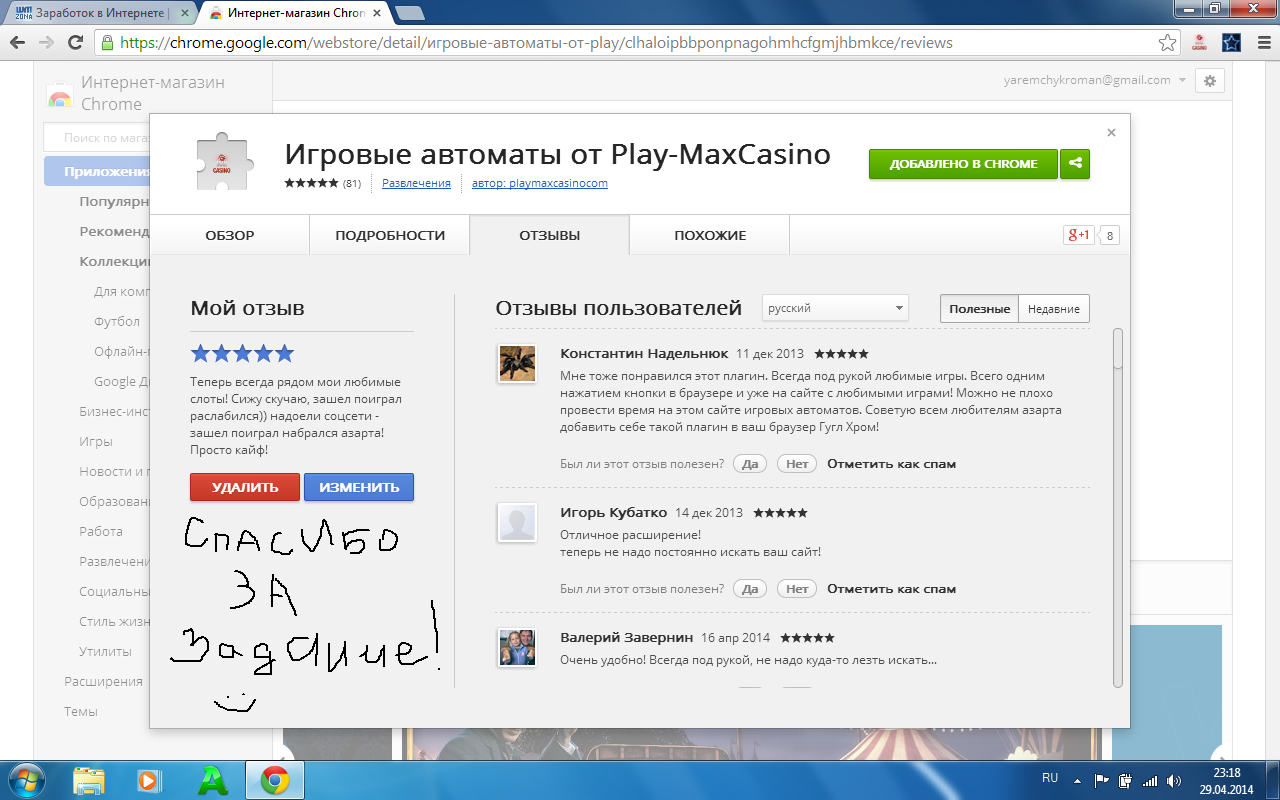This screenshot has height=800, width=1280.
Task: Open Расширения in the sidebar
Action: pos(104,681)
